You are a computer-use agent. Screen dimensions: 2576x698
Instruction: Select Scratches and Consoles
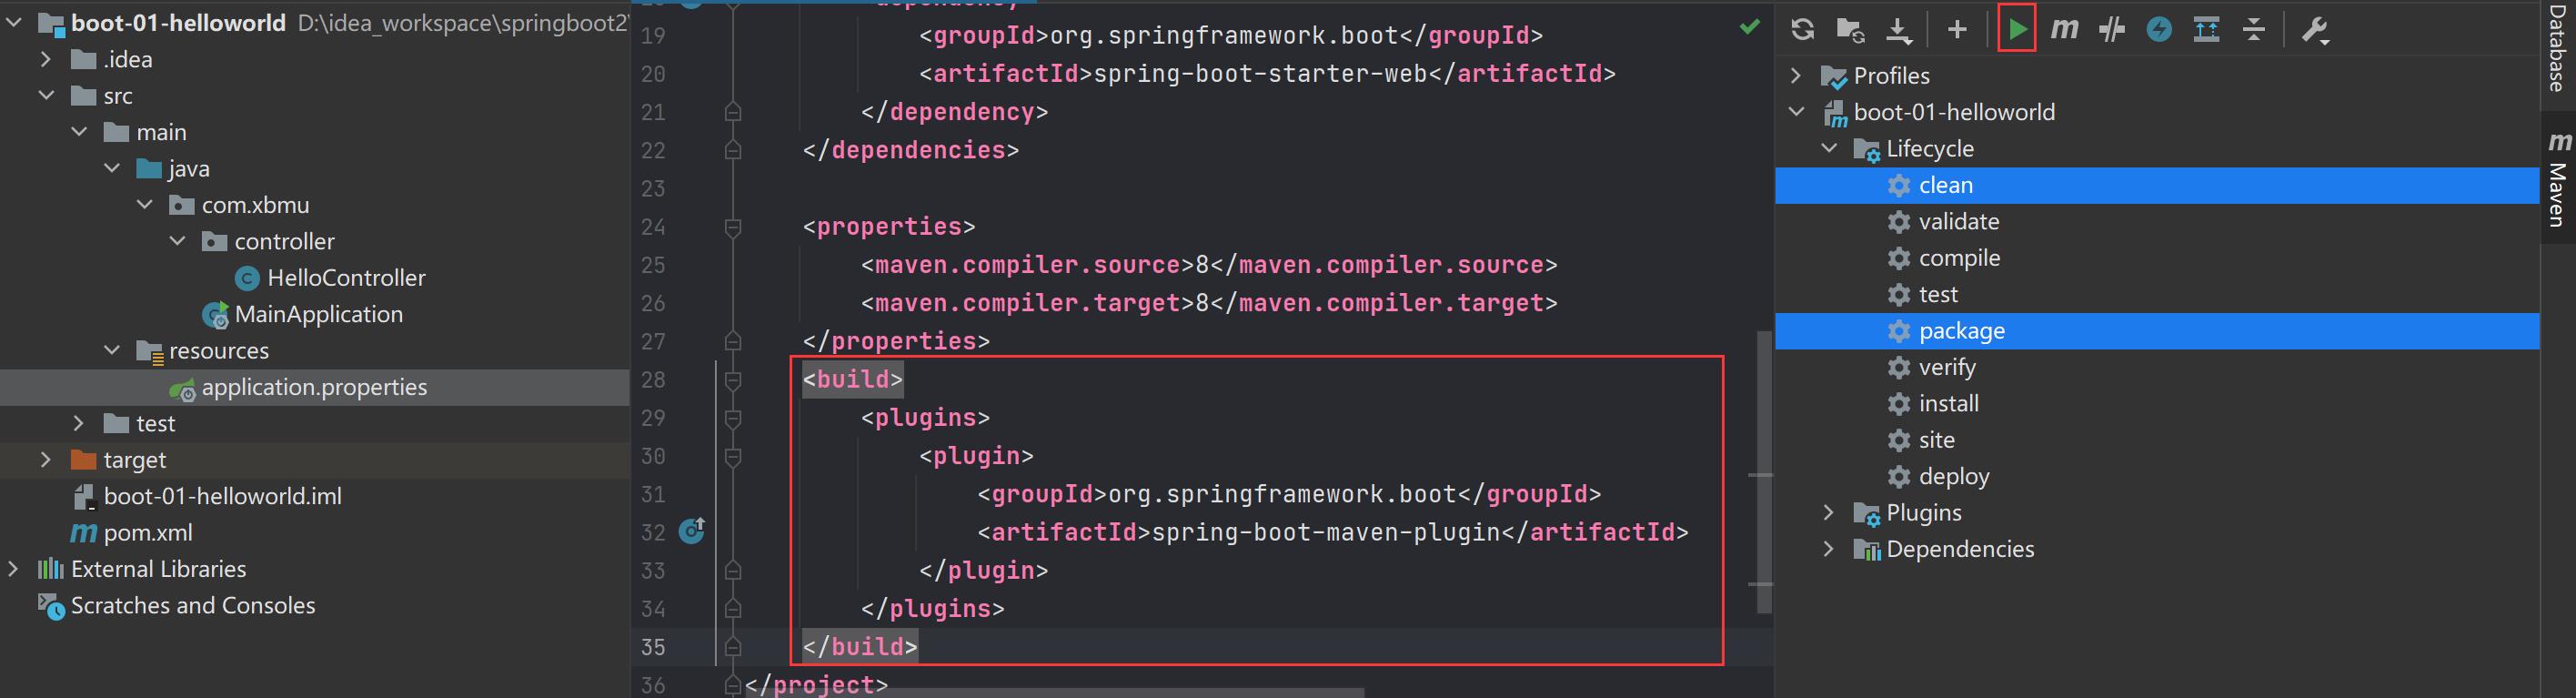pyautogui.click(x=193, y=605)
